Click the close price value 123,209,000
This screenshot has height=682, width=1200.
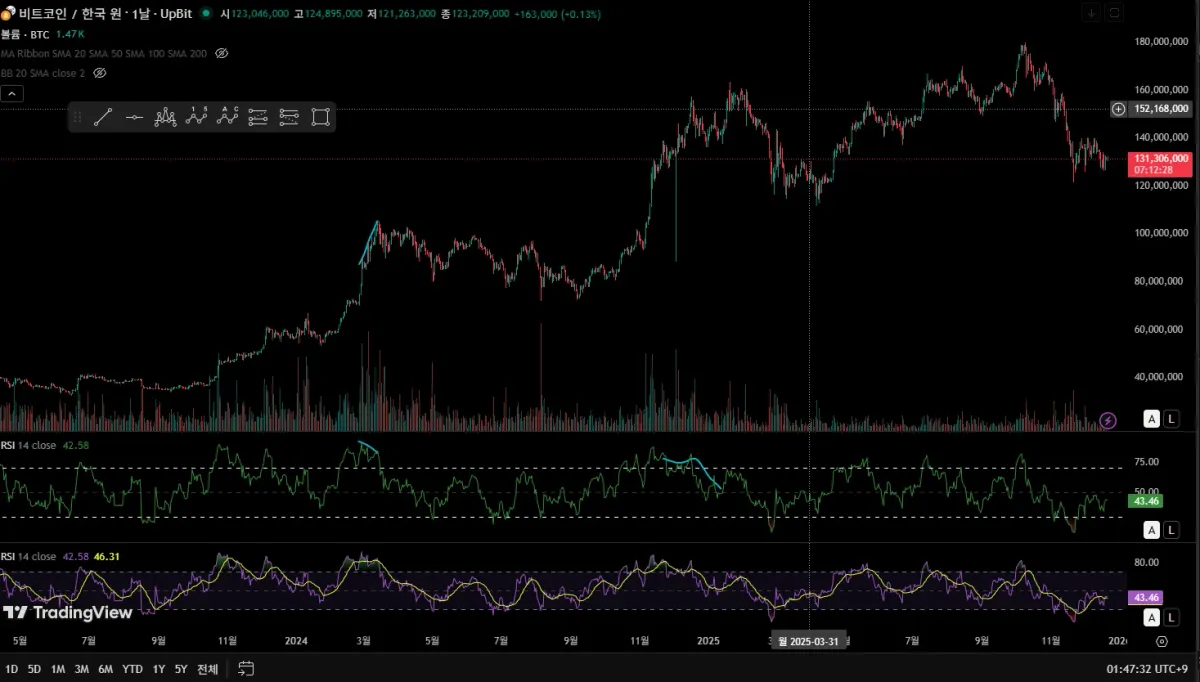[x=480, y=14]
